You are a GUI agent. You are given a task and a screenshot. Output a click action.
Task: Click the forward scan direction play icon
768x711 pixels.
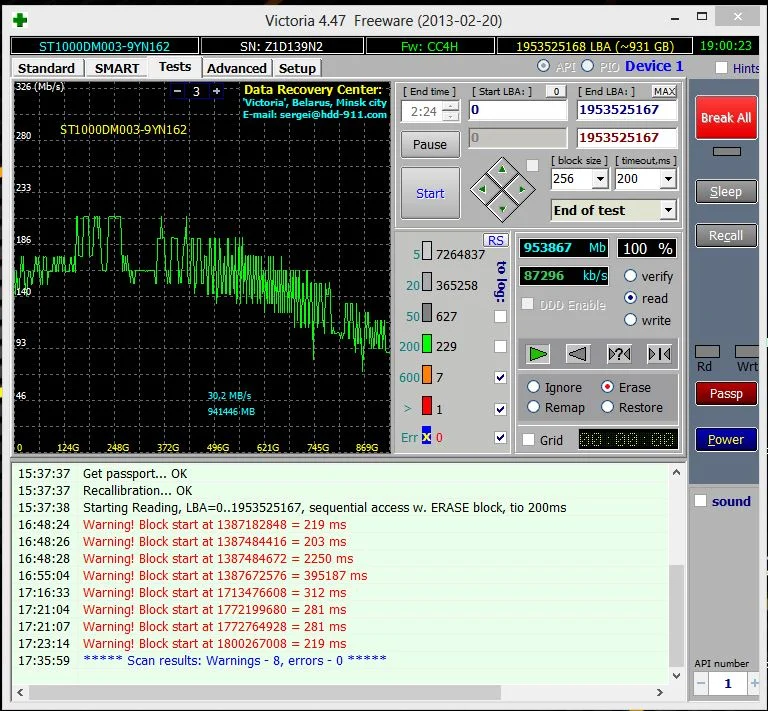tap(538, 354)
